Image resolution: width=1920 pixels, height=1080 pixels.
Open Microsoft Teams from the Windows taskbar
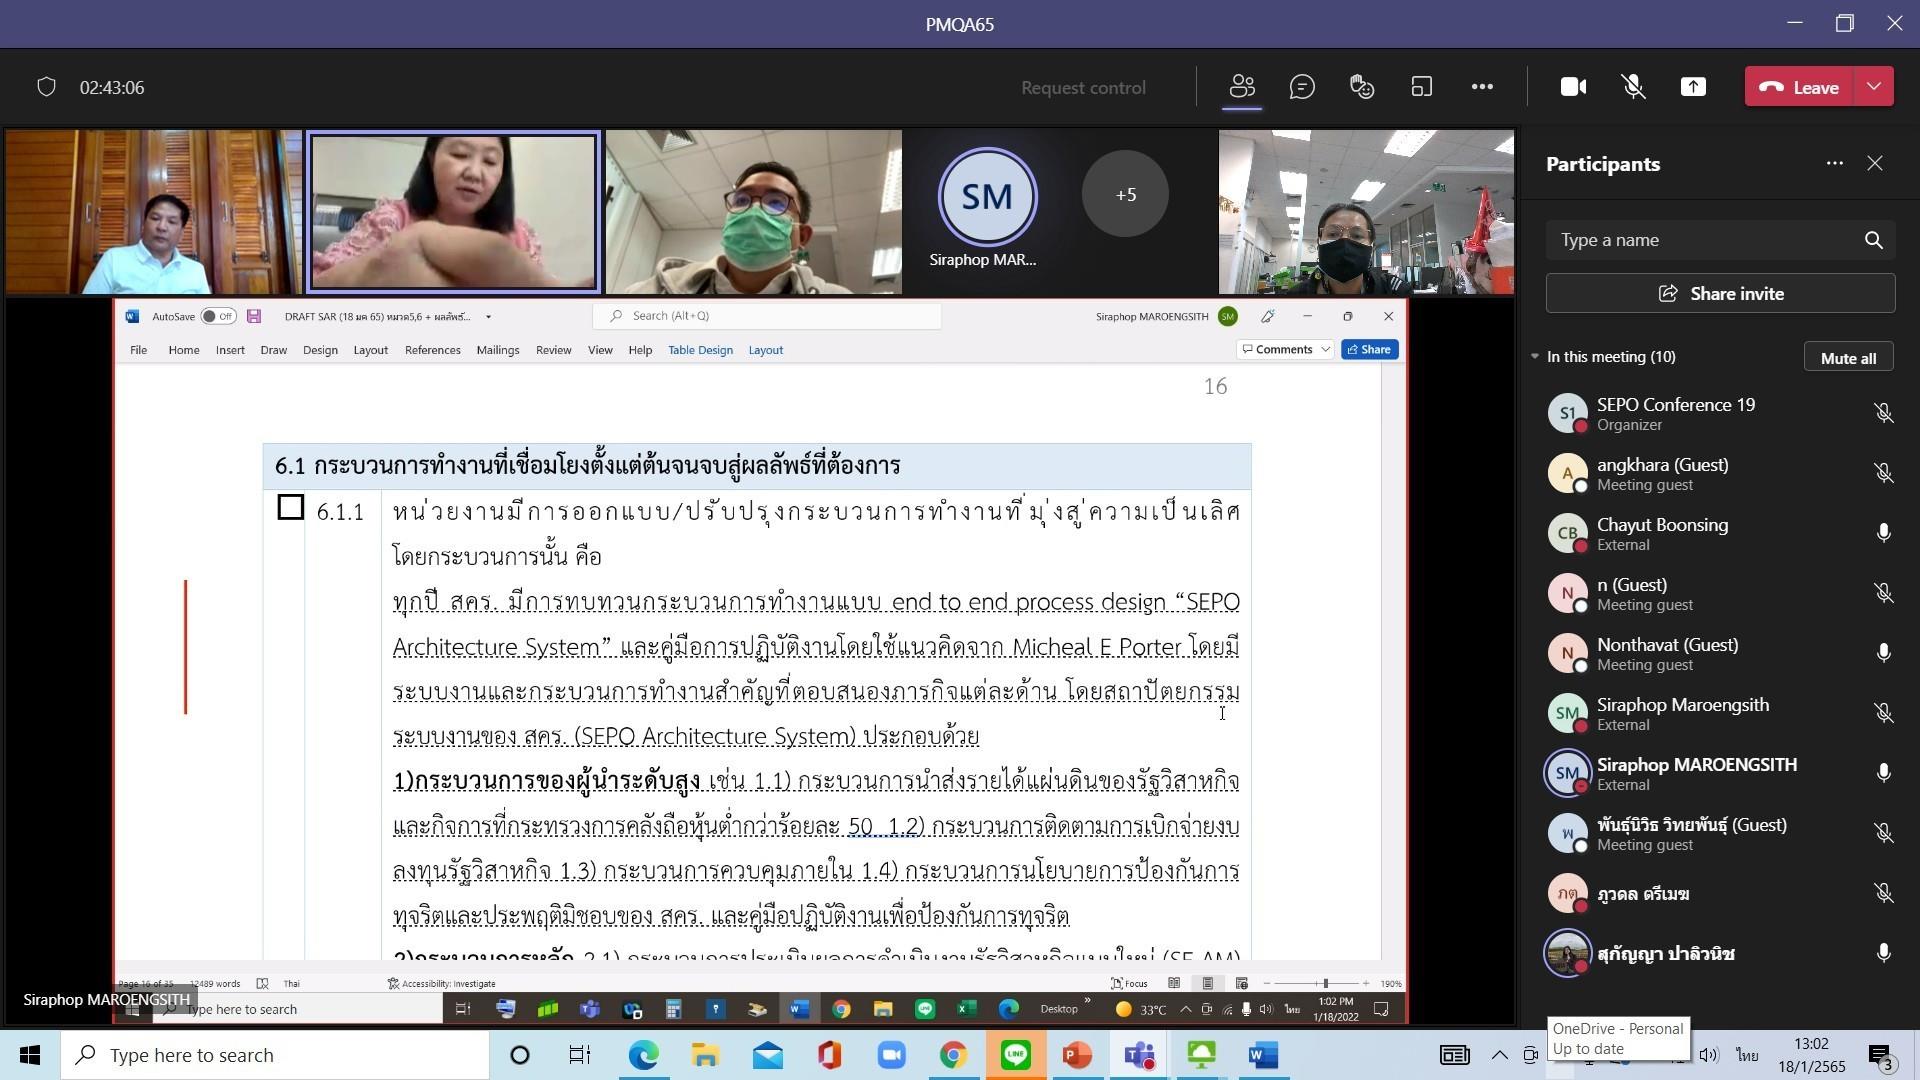pyautogui.click(x=1139, y=1055)
